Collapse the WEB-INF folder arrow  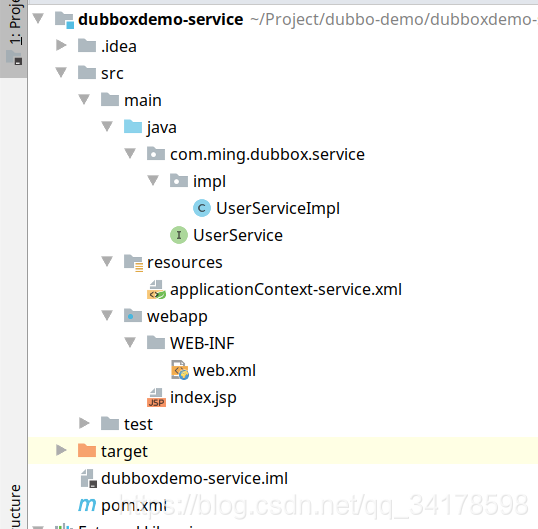click(x=130, y=342)
